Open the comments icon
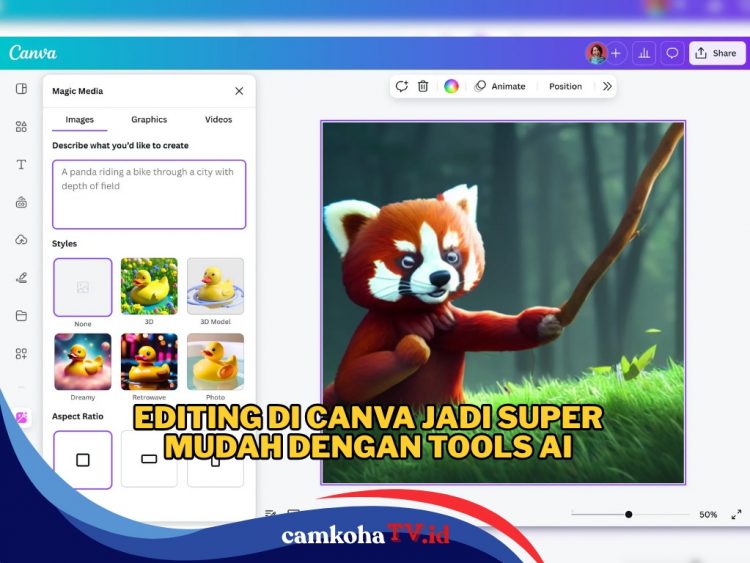This screenshot has width=750, height=563. 672,53
